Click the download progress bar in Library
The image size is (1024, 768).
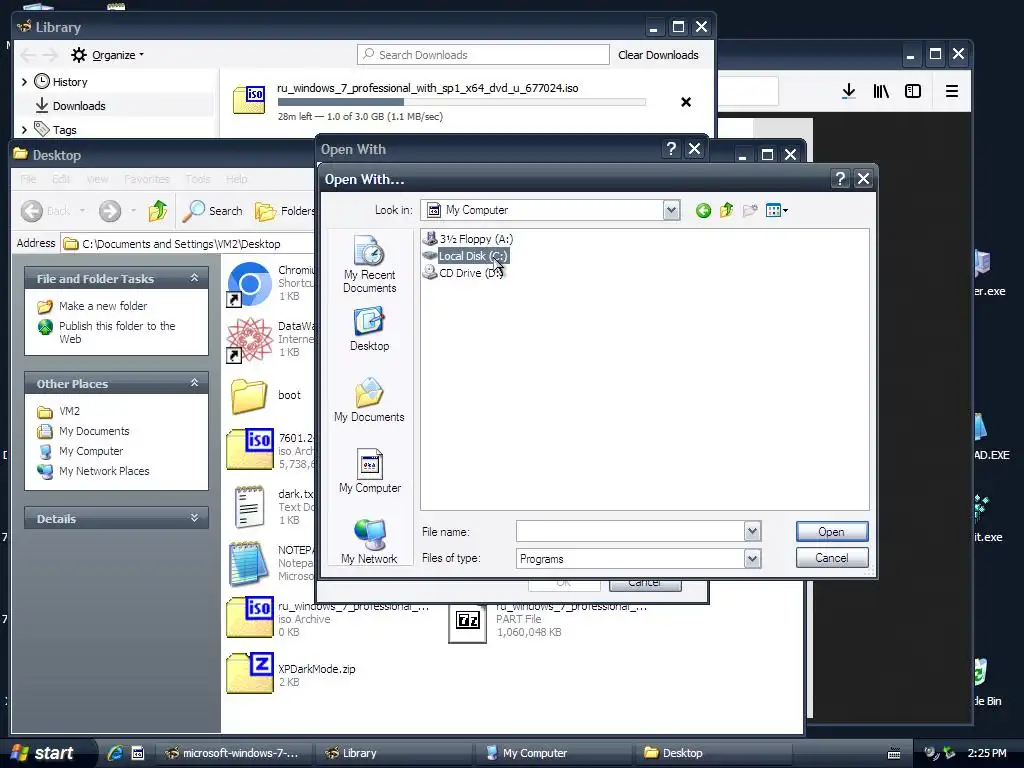[462, 102]
